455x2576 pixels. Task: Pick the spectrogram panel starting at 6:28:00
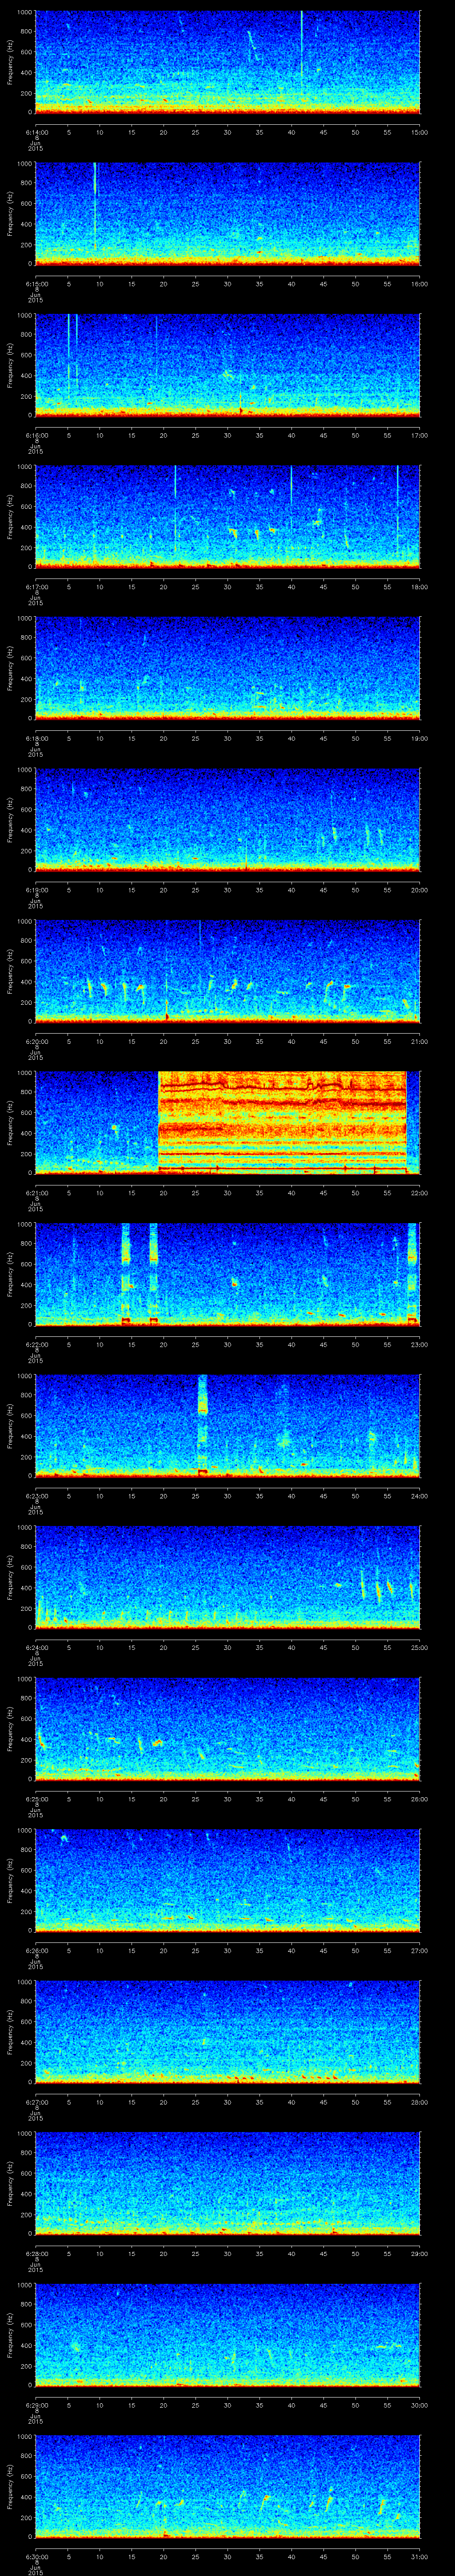pos(228,2183)
